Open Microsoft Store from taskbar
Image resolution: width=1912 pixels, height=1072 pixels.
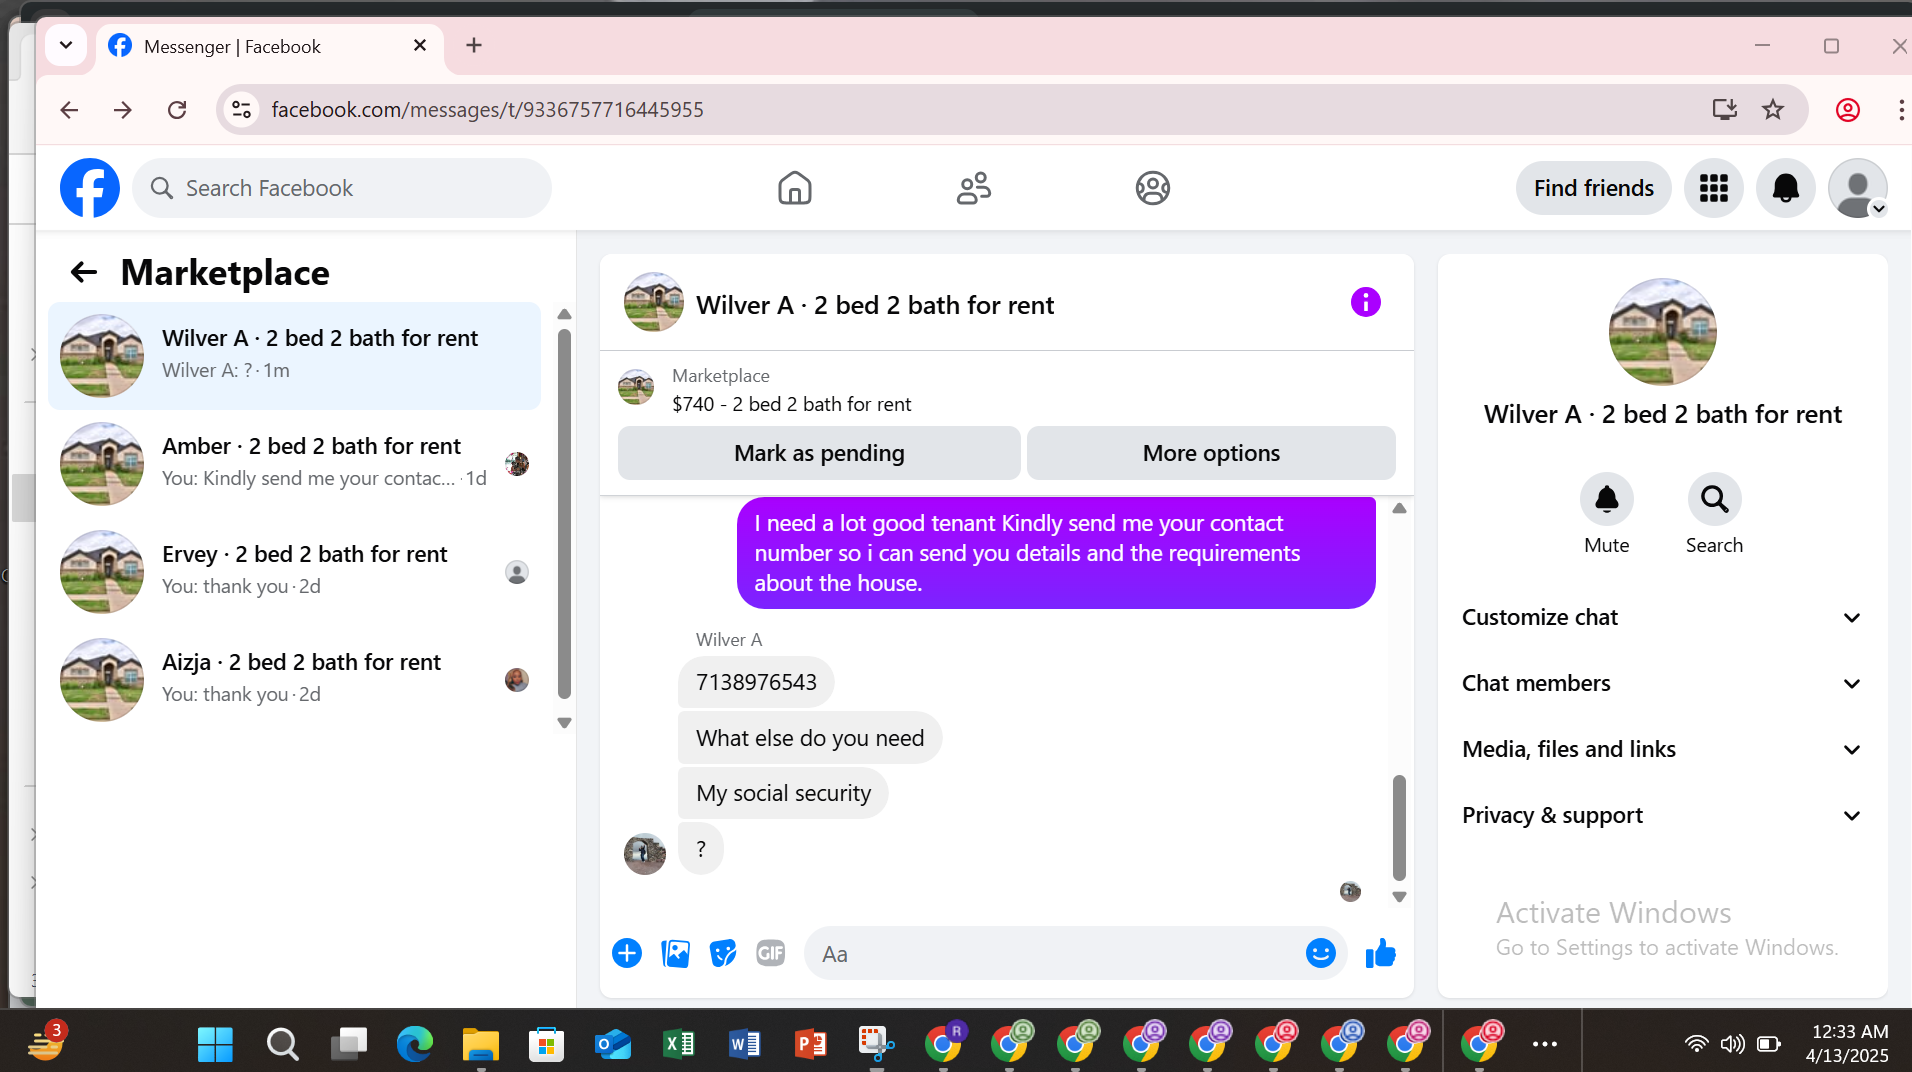coord(547,1044)
